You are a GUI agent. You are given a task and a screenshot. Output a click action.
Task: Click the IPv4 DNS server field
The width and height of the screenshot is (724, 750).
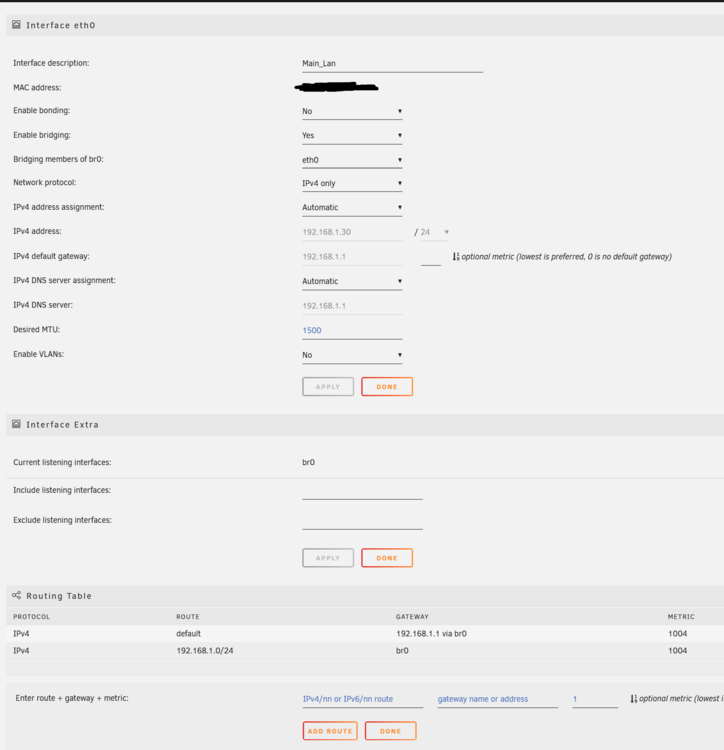[x=352, y=306]
